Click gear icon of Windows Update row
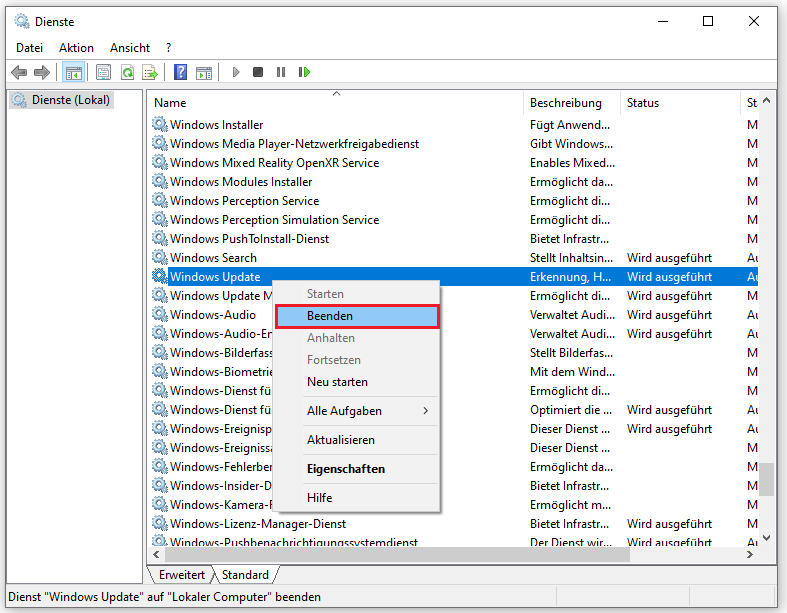Viewport: 787px width, 613px height. coord(160,276)
